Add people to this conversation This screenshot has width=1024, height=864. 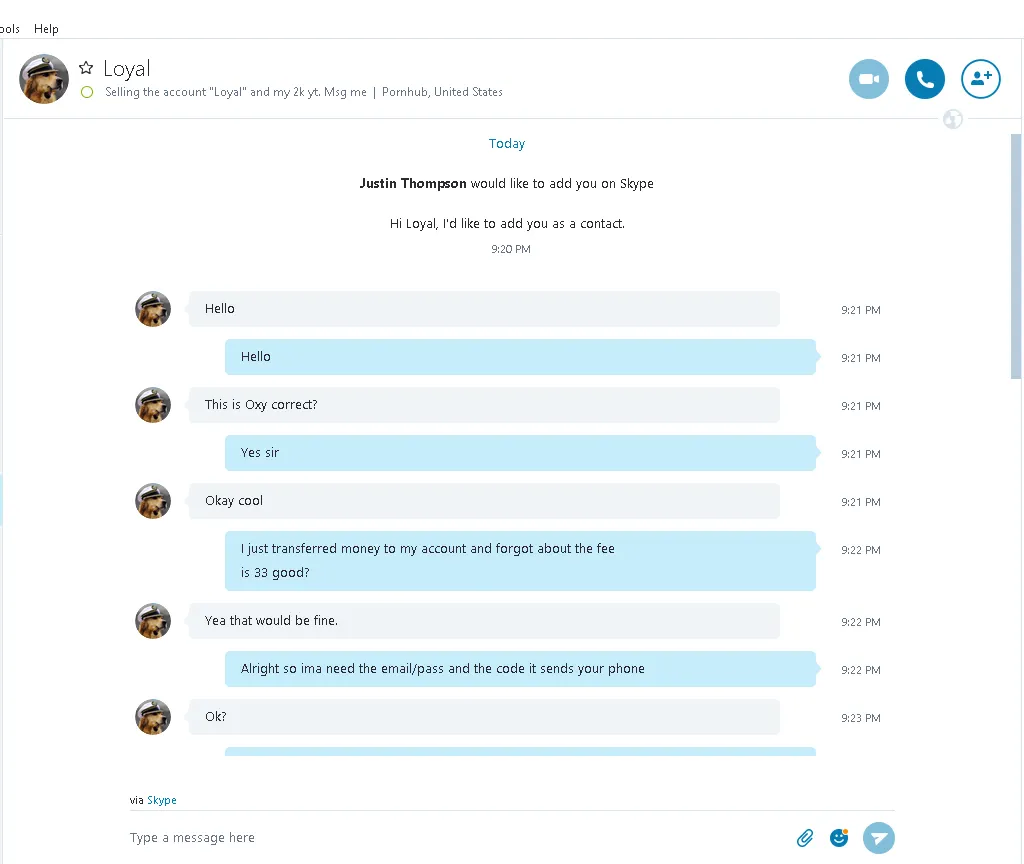pos(980,79)
